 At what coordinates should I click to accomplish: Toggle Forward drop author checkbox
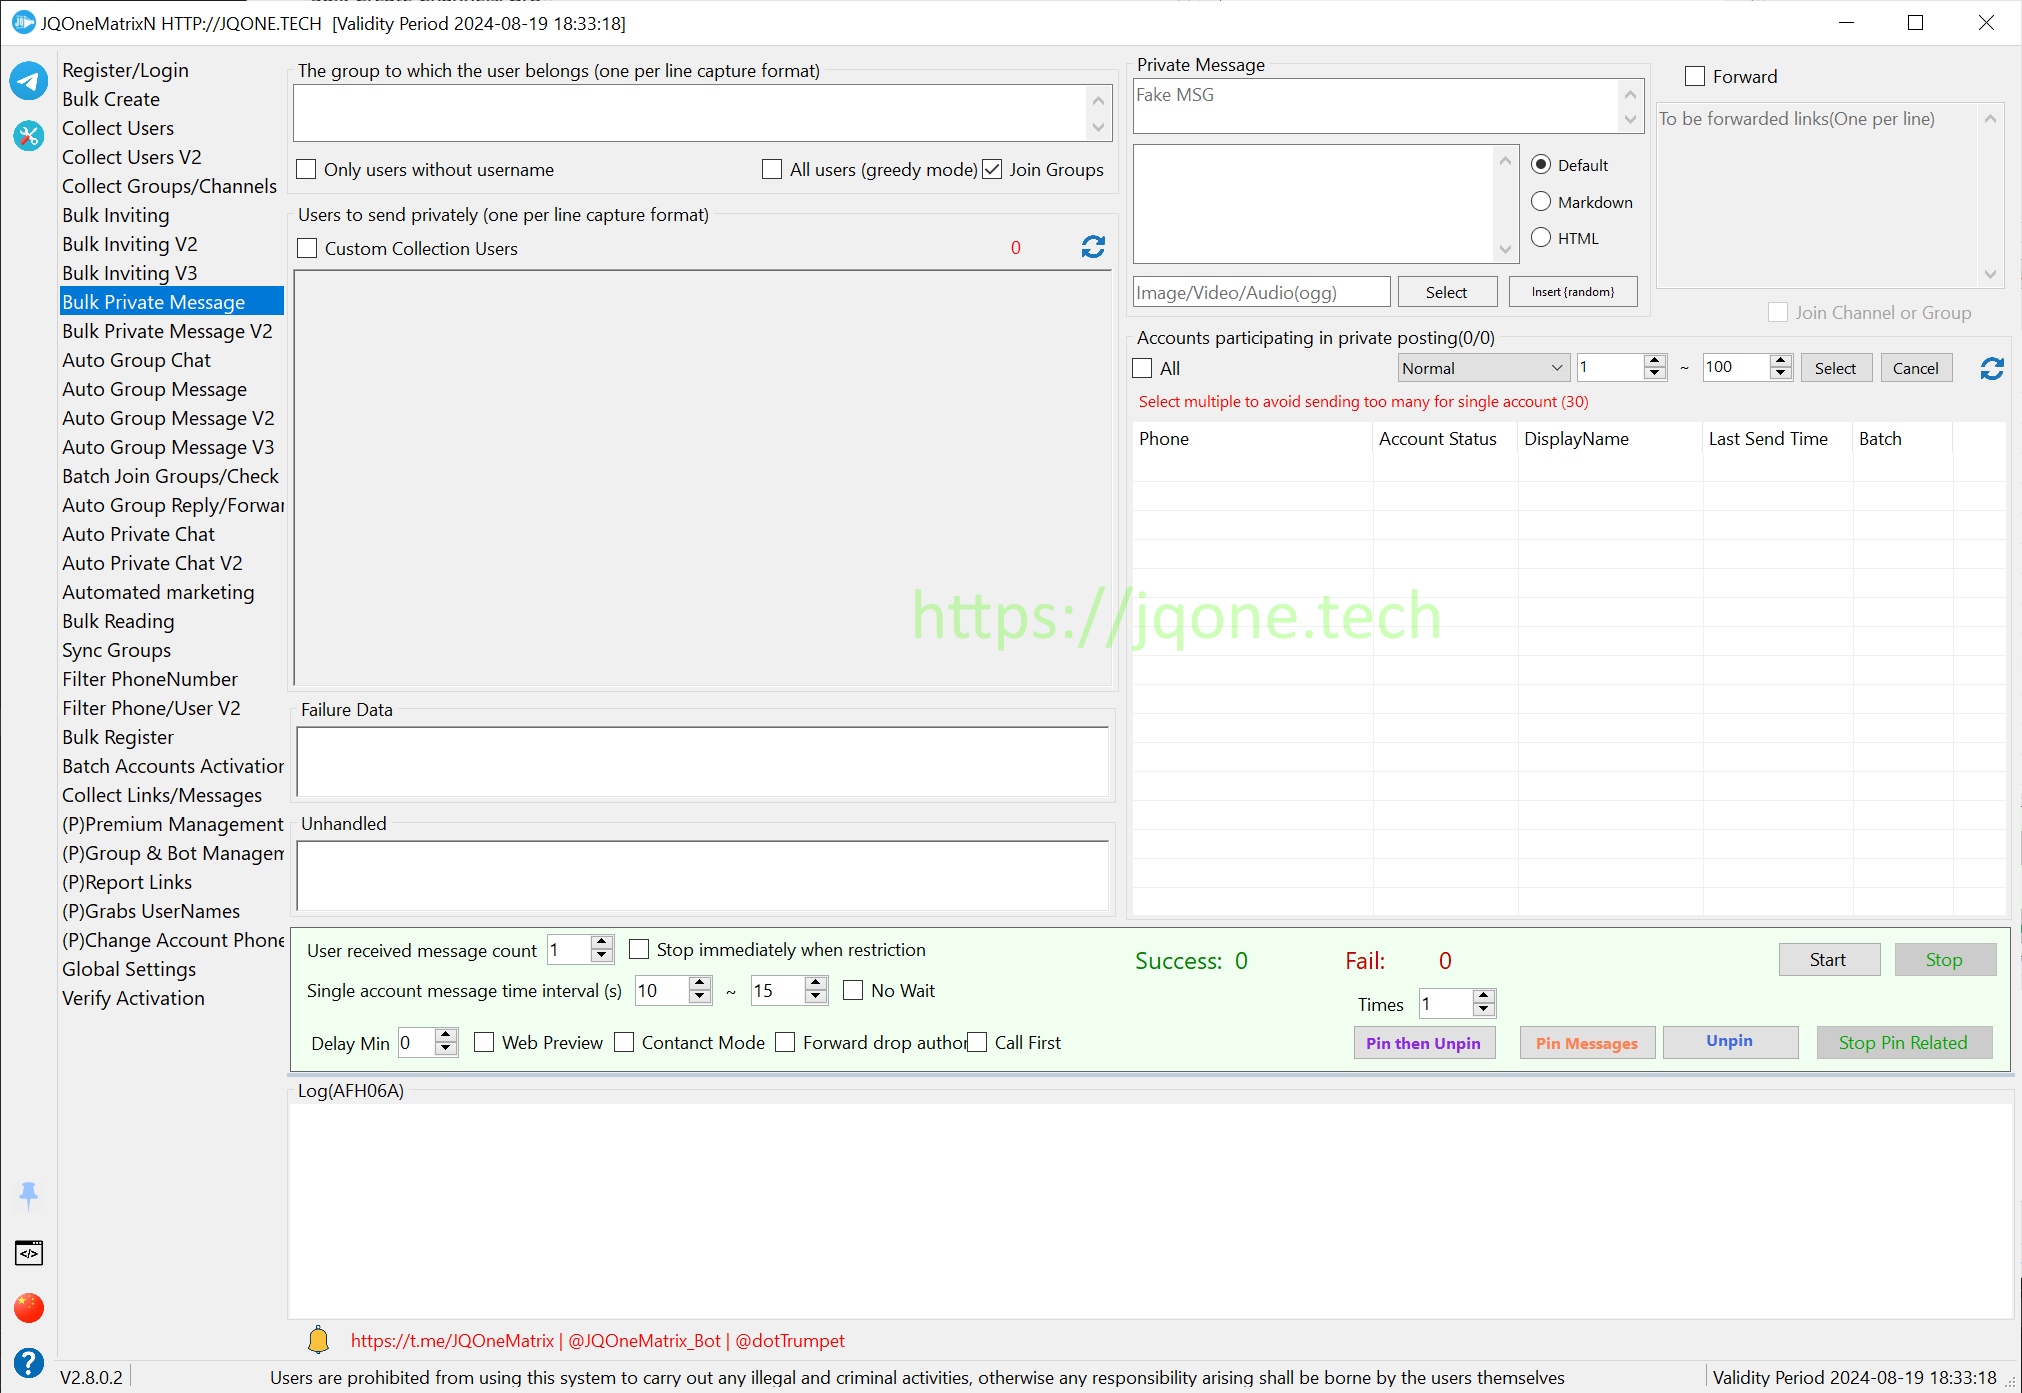785,1042
